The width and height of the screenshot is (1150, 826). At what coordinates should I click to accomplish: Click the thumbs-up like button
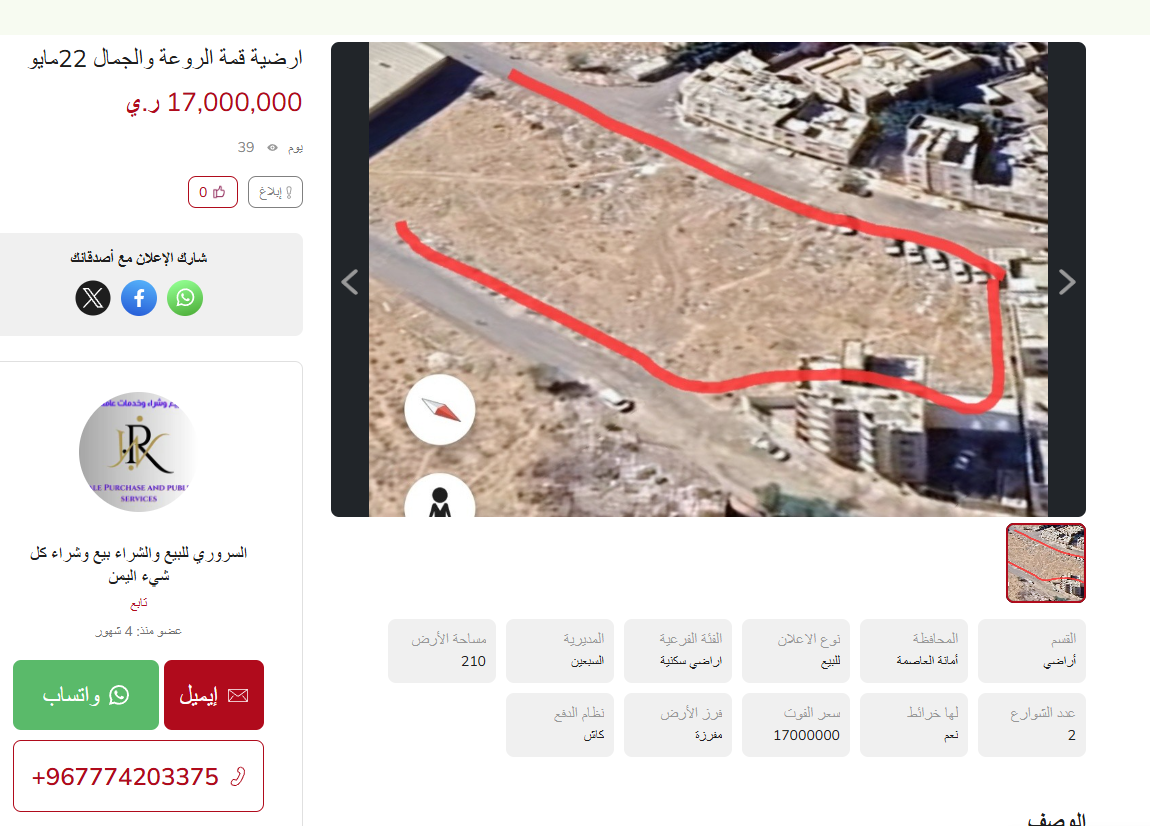pos(213,192)
